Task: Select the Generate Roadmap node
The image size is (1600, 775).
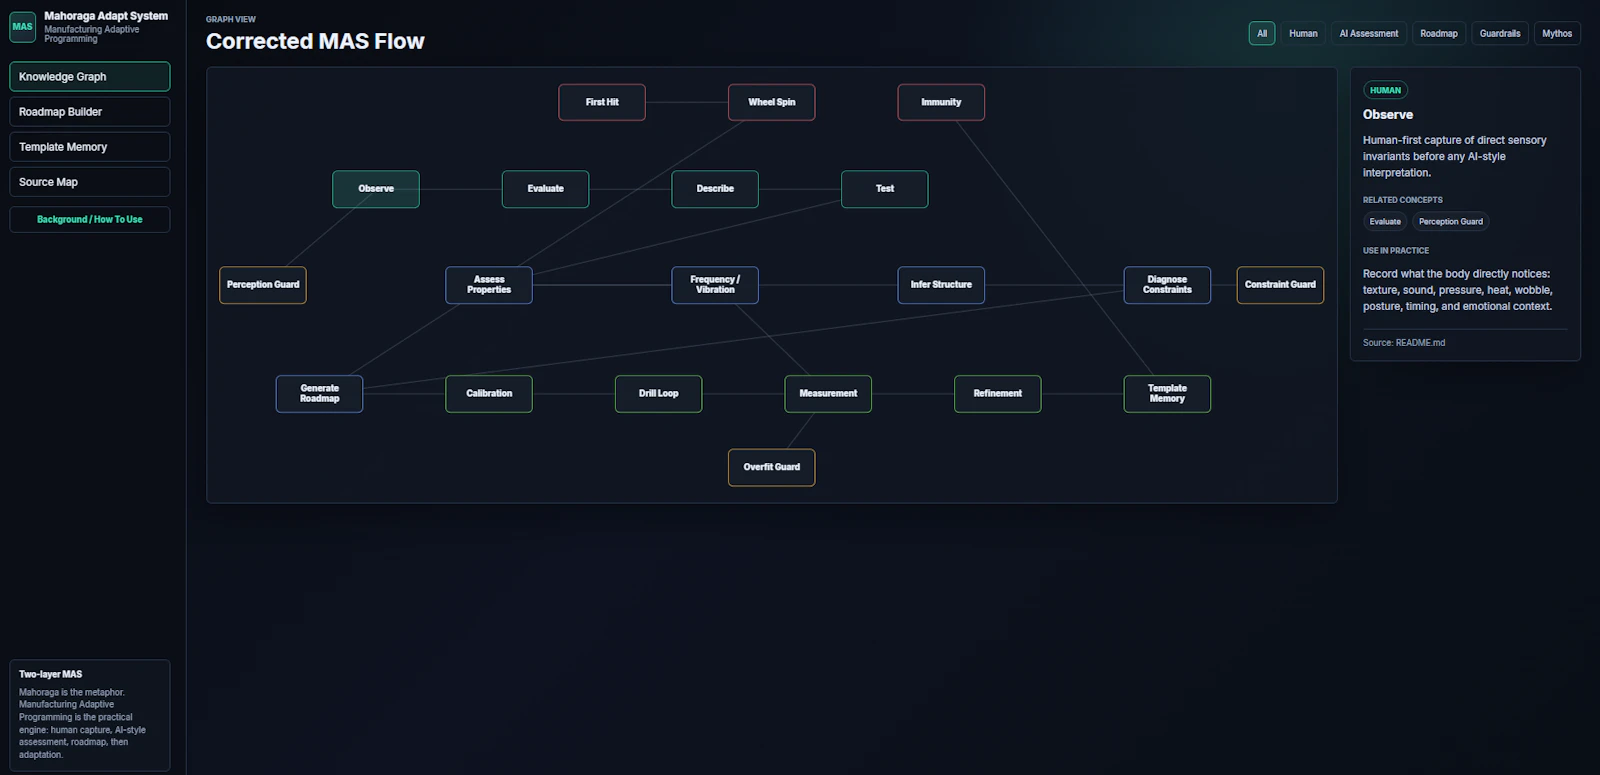Action: (x=320, y=394)
